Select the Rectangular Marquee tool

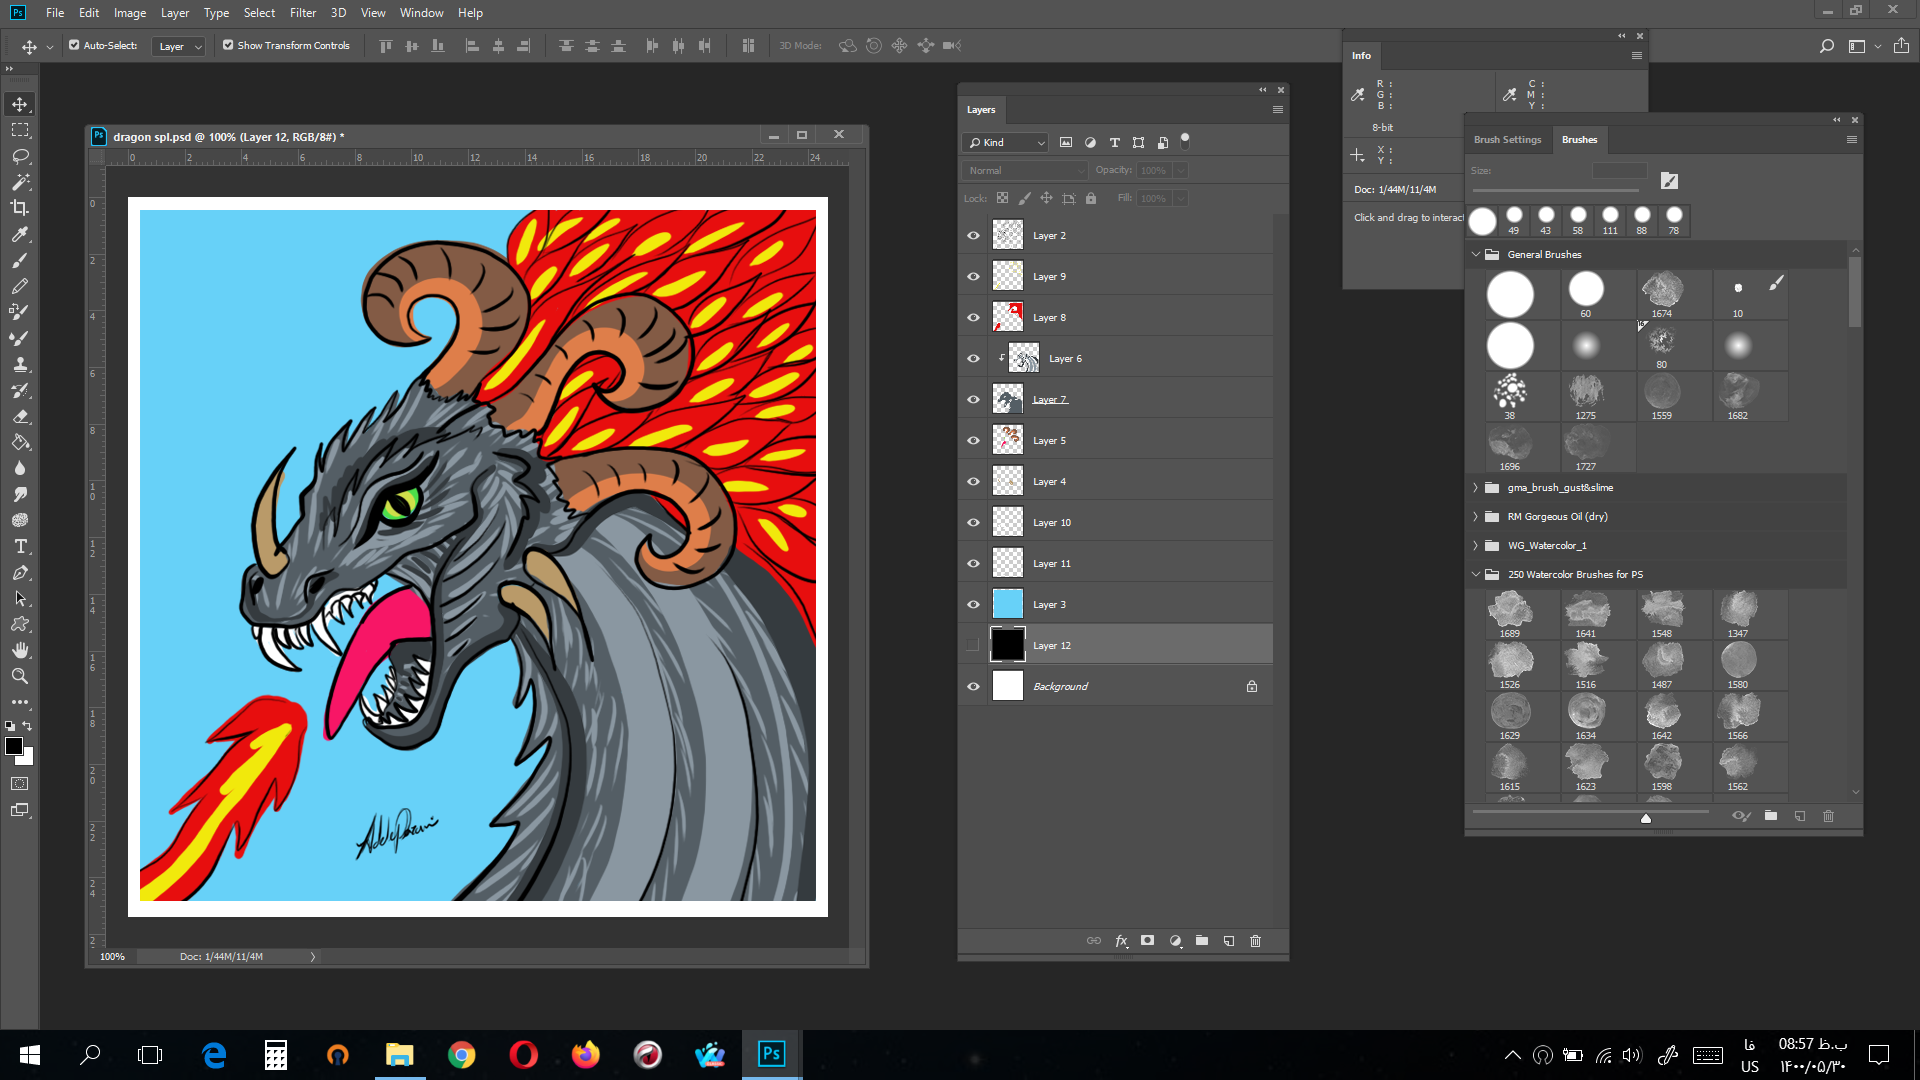[20, 130]
